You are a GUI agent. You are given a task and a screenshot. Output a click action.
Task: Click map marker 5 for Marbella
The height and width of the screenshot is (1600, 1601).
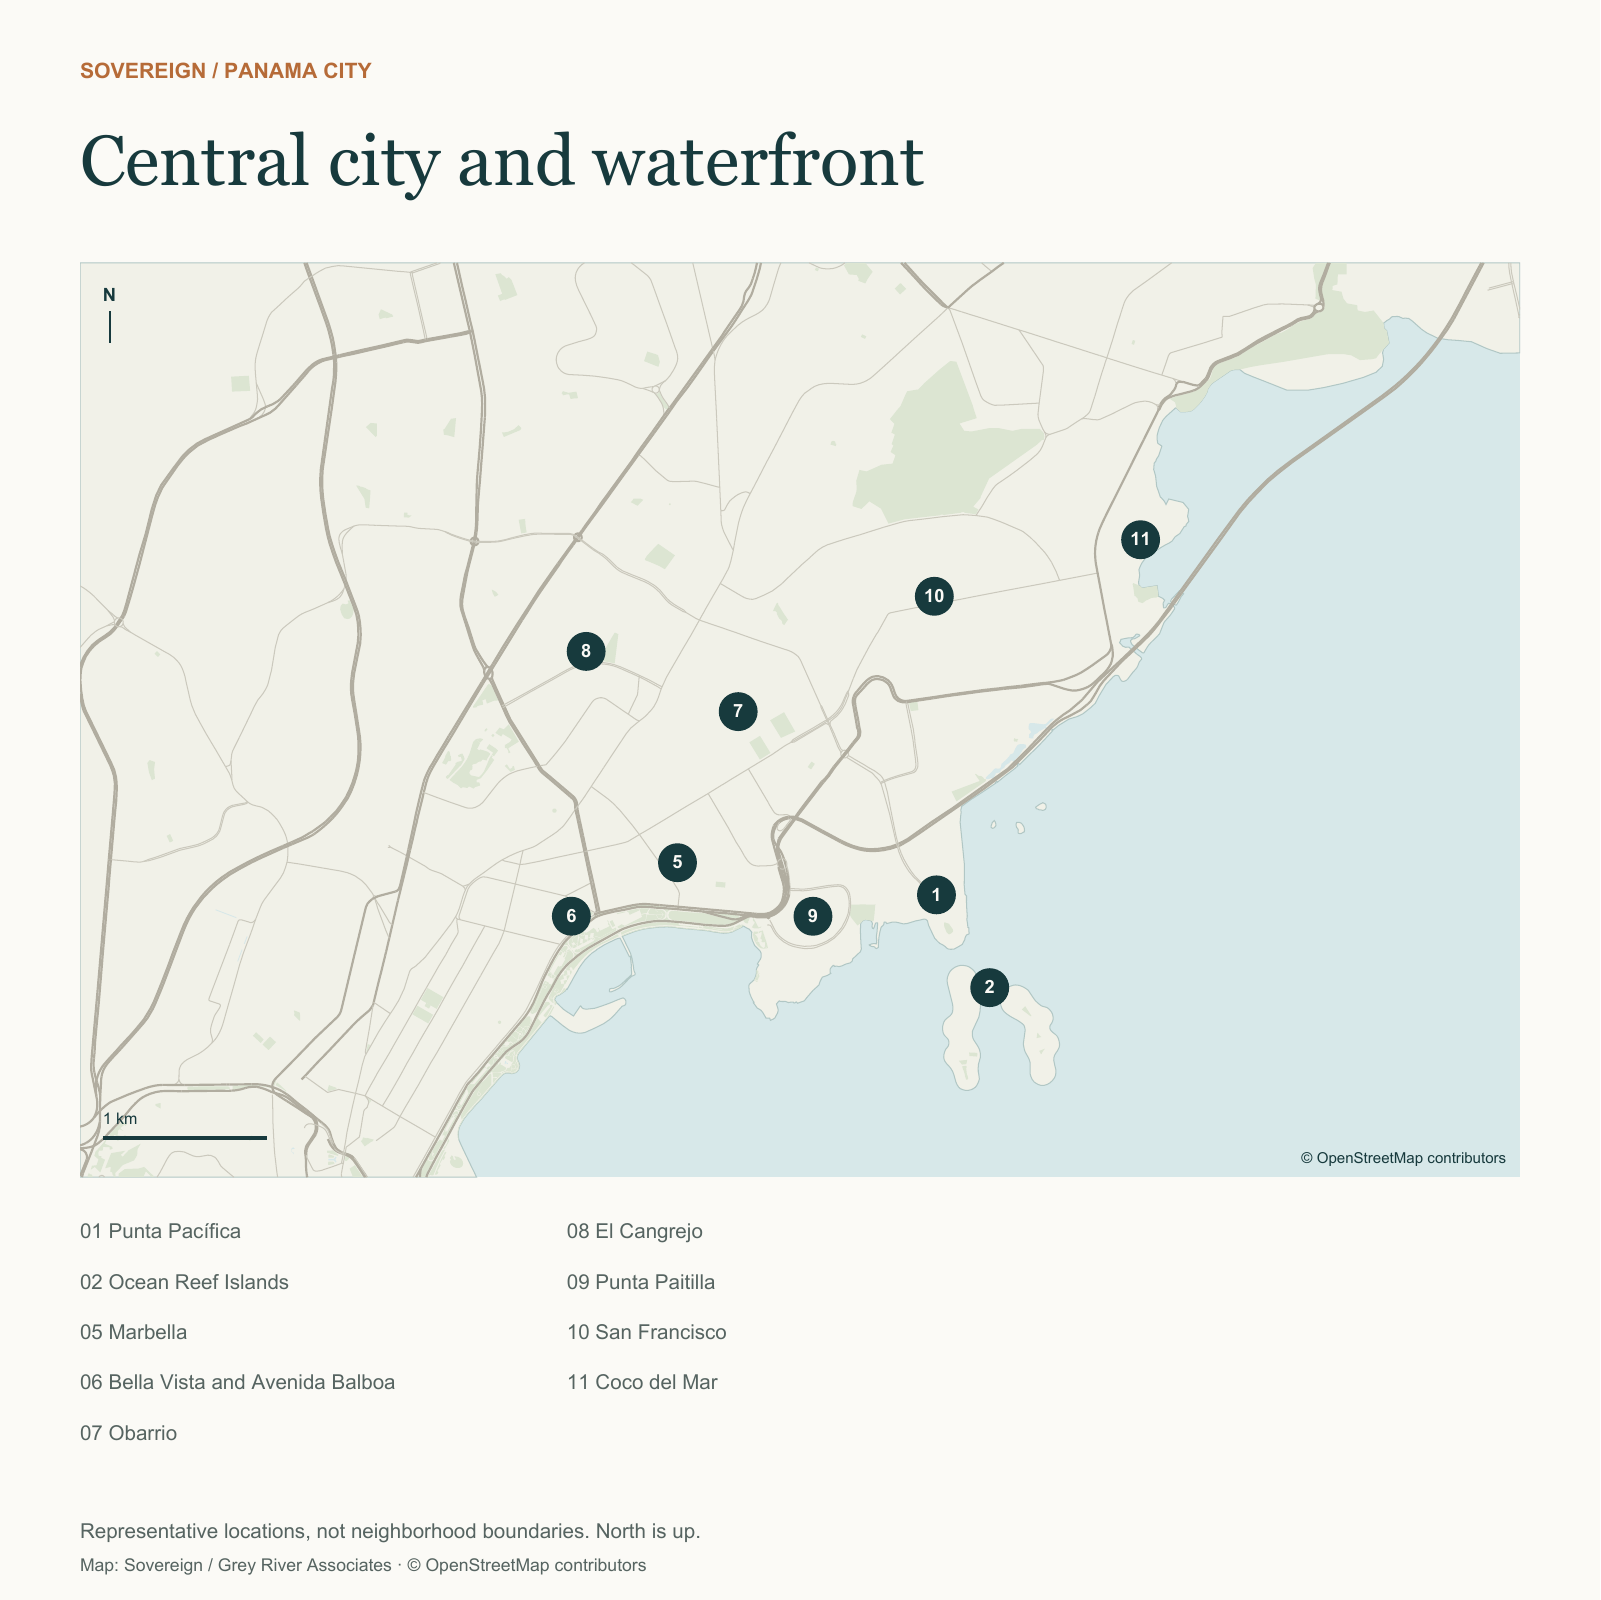678,862
